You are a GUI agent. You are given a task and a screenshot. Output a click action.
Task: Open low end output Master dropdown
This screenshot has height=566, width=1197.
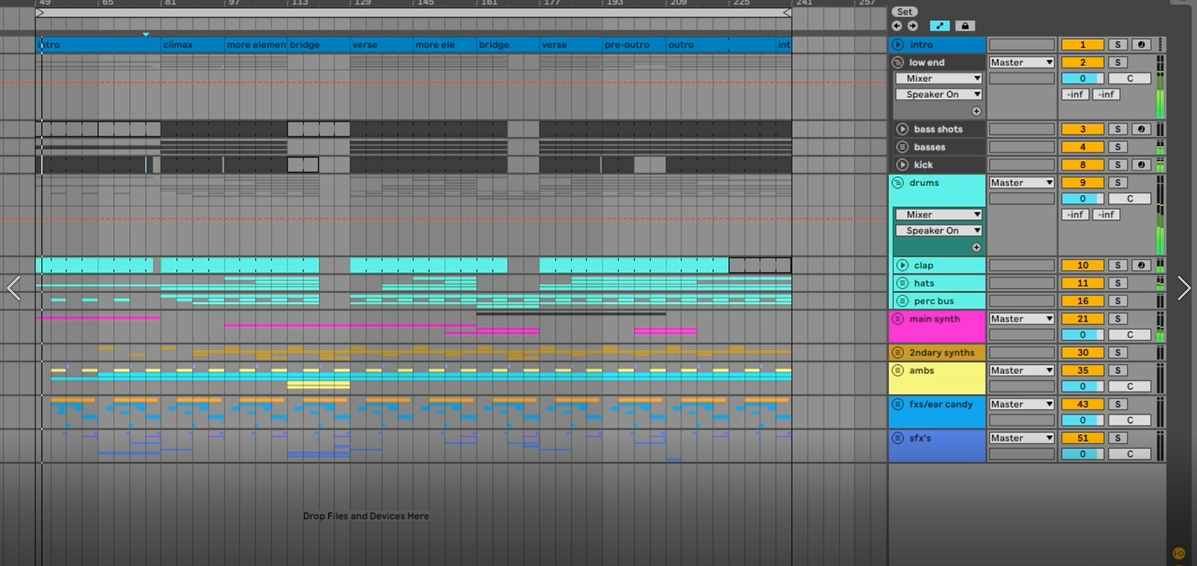click(x=1021, y=63)
